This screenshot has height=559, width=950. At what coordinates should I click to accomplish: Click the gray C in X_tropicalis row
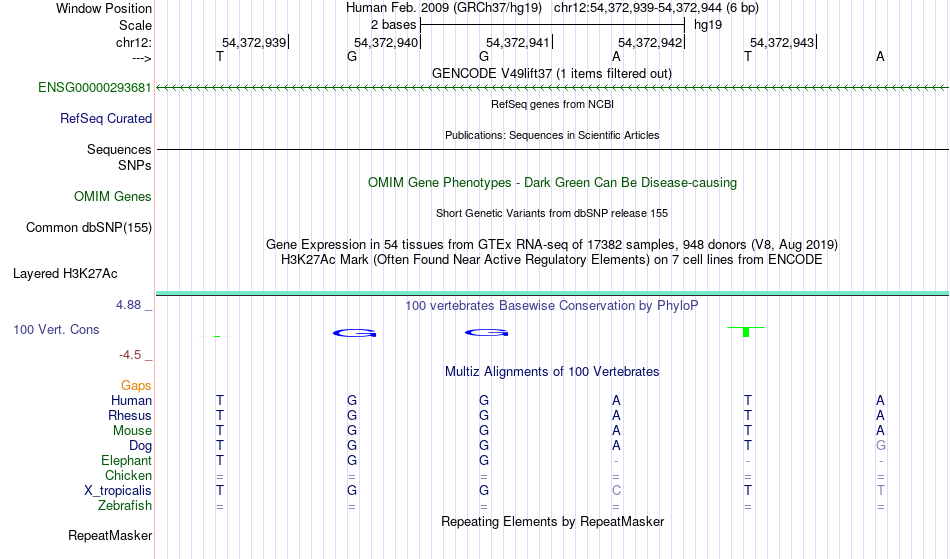[x=616, y=491]
